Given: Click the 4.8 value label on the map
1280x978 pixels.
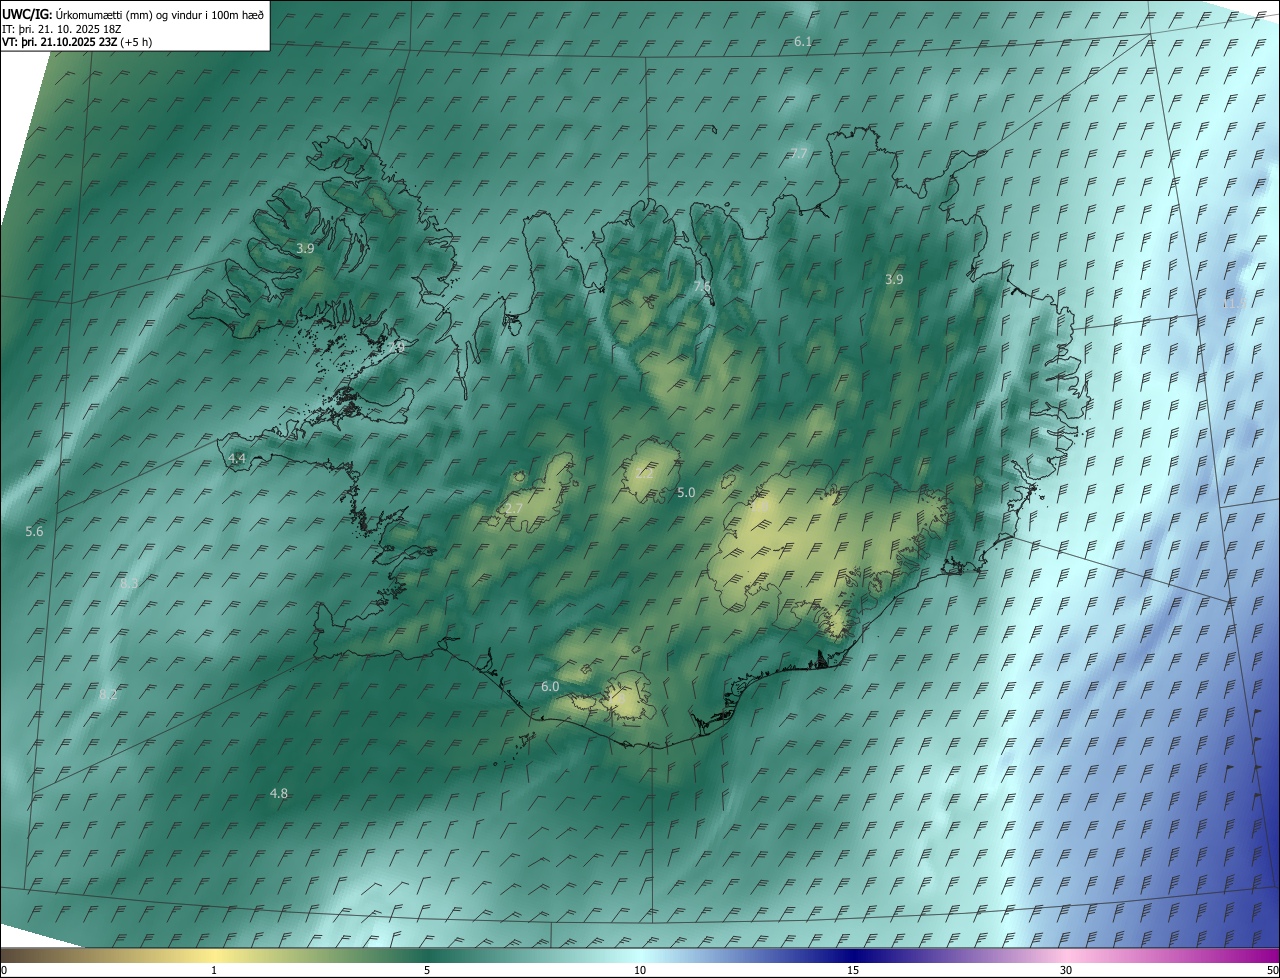Looking at the screenshot, I should [279, 794].
